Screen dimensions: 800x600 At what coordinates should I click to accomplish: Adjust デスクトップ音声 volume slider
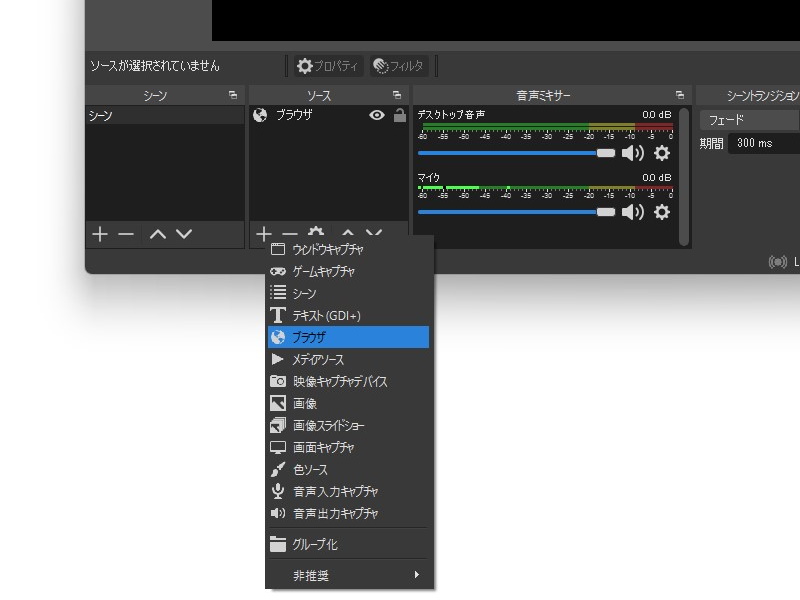[x=516, y=153]
